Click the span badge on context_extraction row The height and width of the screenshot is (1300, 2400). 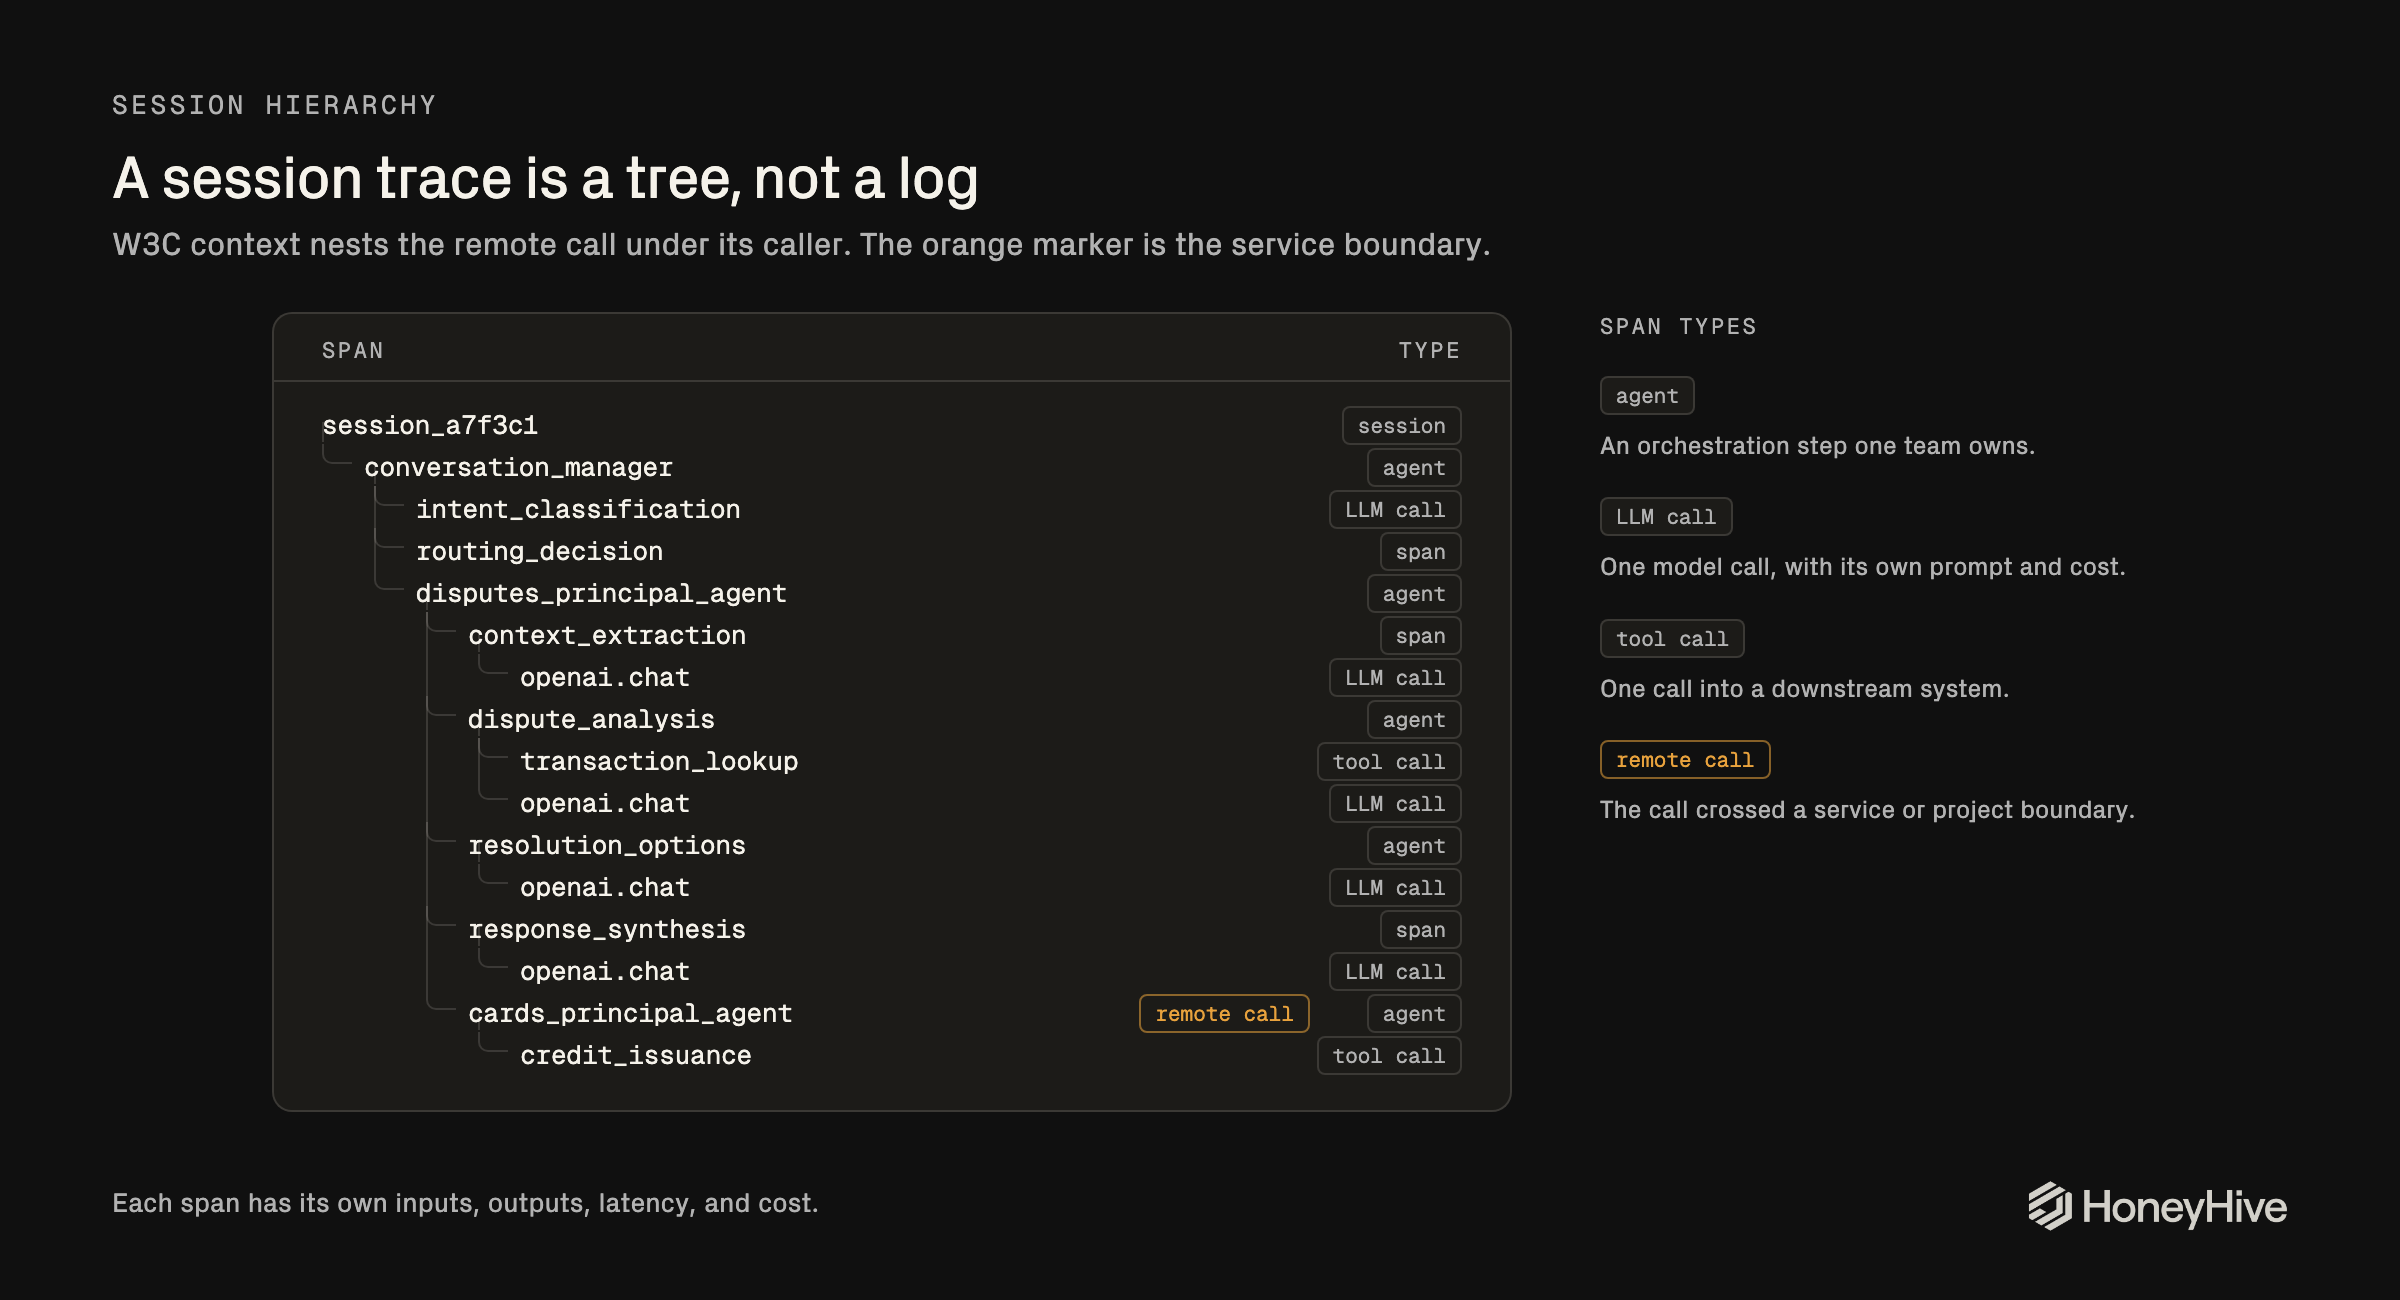coord(1420,636)
